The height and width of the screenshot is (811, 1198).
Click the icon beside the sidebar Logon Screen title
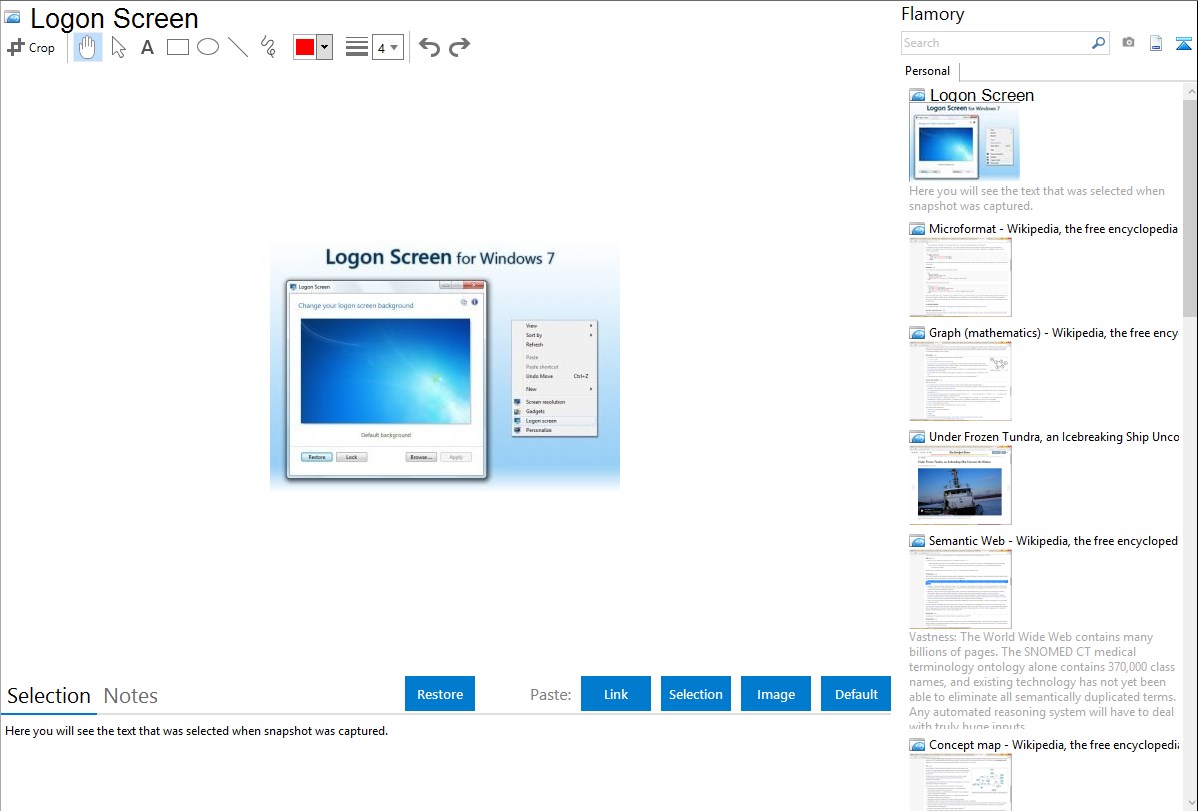click(x=918, y=96)
